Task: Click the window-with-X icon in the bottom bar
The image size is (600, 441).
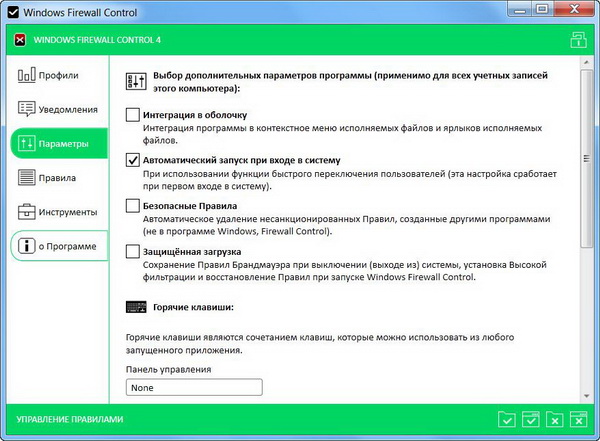Action: (x=577, y=419)
